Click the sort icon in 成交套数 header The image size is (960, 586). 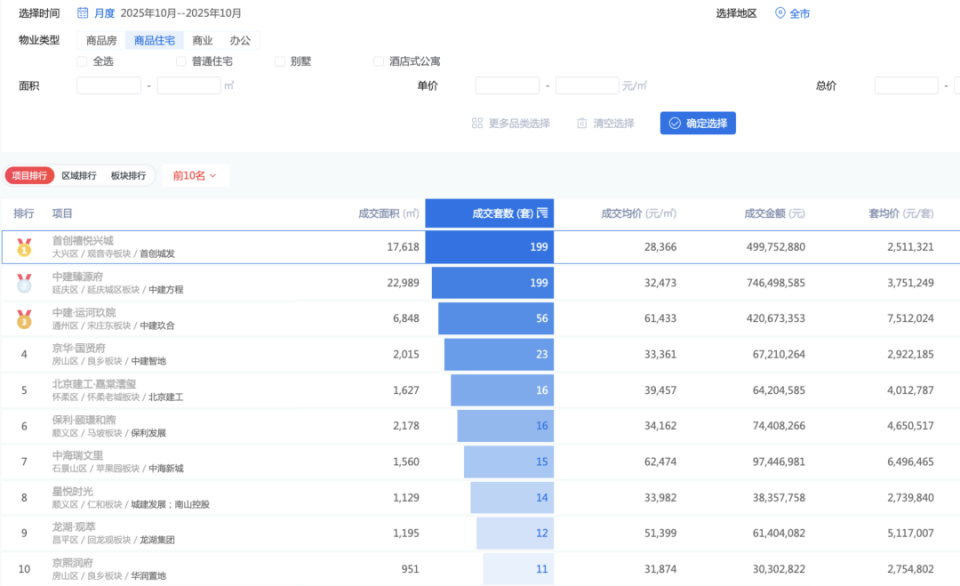pyautogui.click(x=542, y=213)
